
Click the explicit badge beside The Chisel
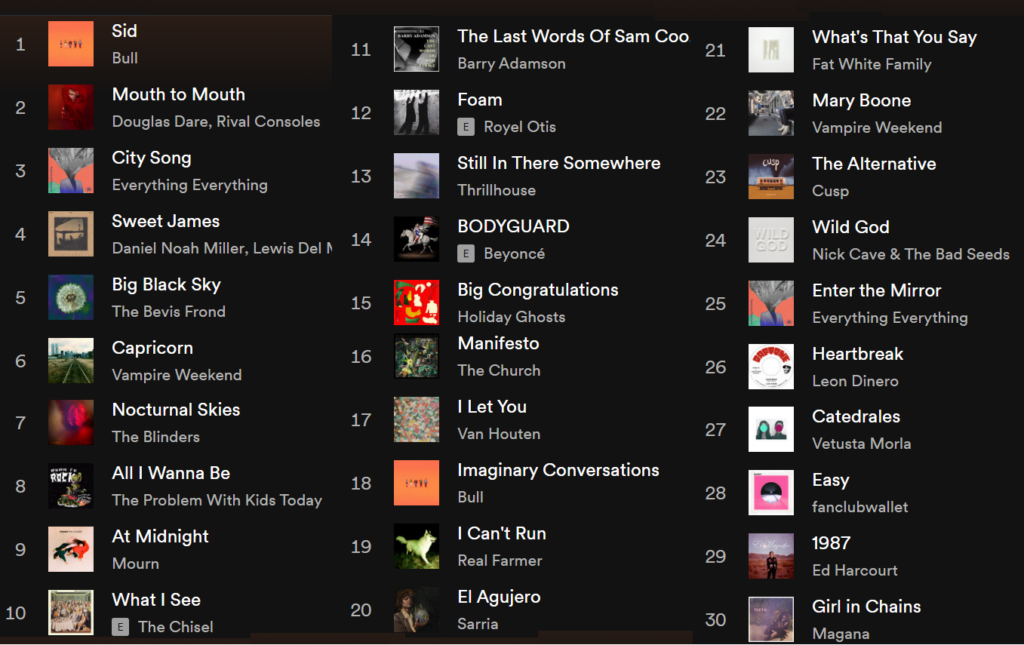pyautogui.click(x=120, y=627)
